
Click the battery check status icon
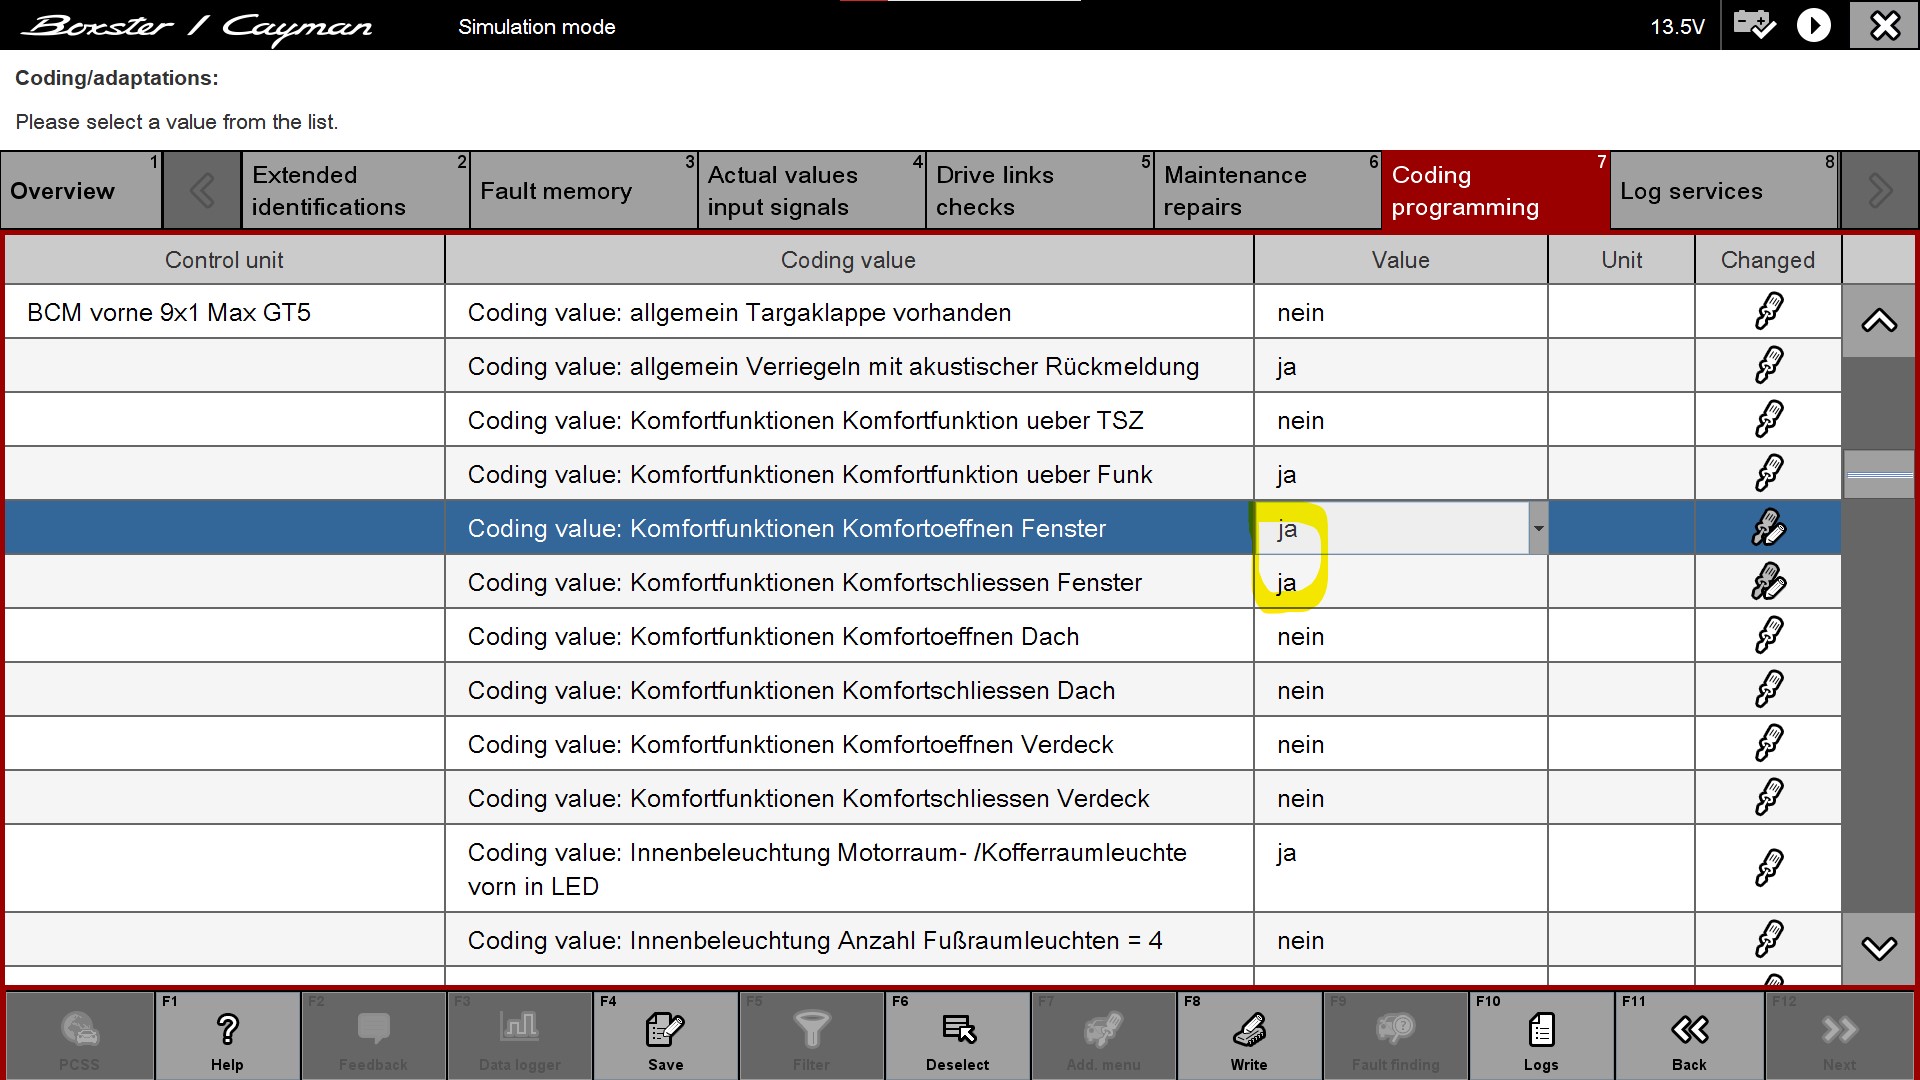click(1754, 25)
